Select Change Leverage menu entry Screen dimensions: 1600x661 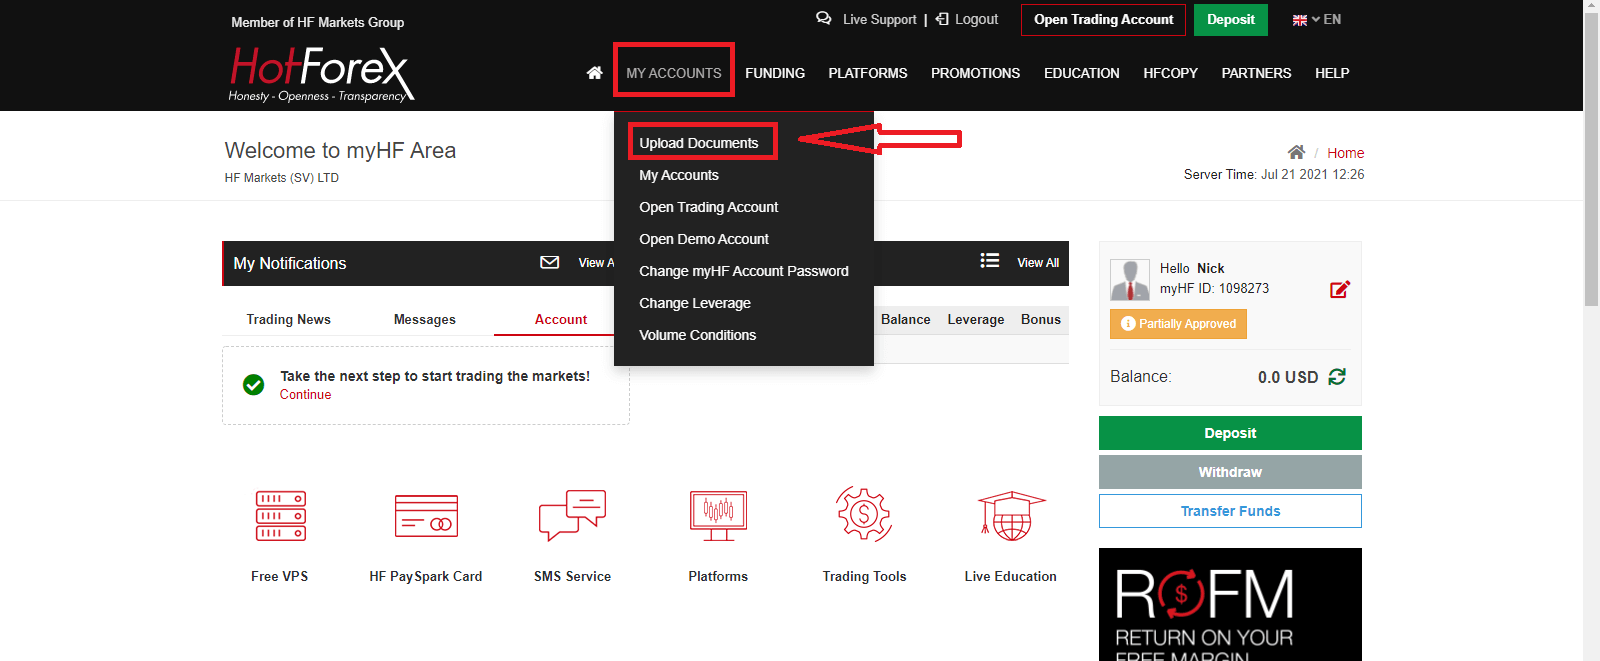(695, 303)
